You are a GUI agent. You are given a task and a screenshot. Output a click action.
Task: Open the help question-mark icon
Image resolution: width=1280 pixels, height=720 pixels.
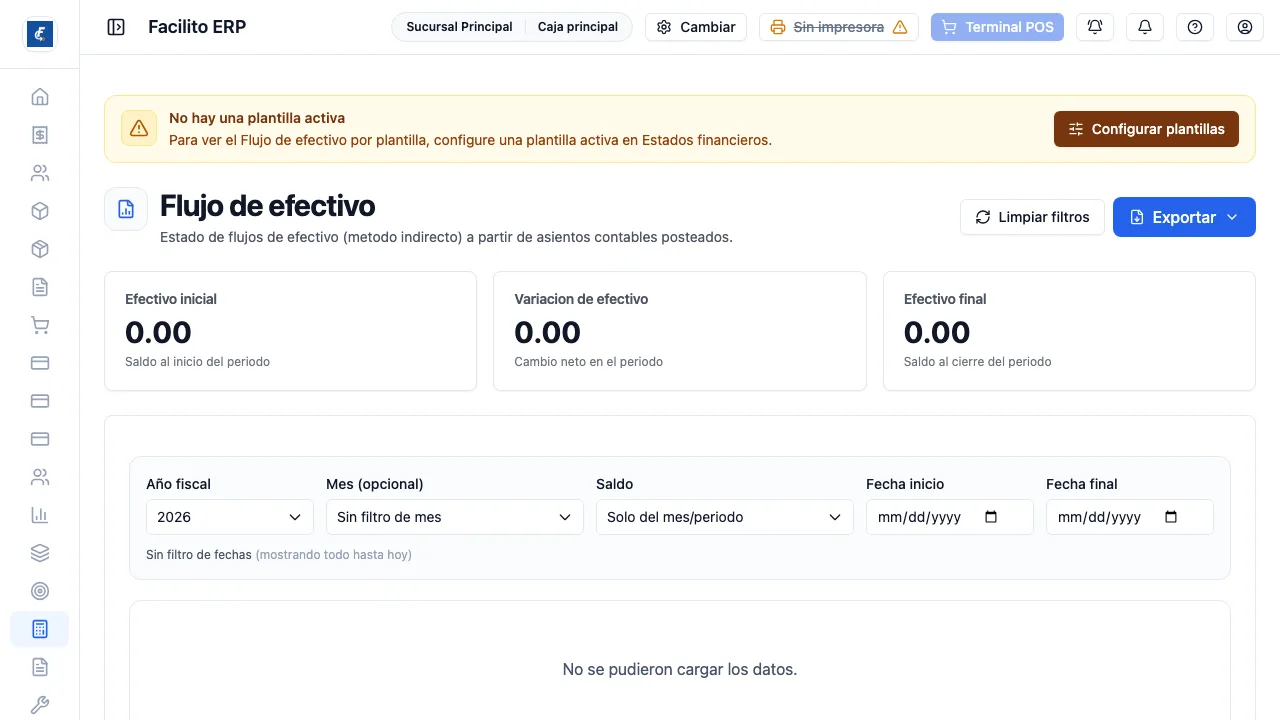1195,27
